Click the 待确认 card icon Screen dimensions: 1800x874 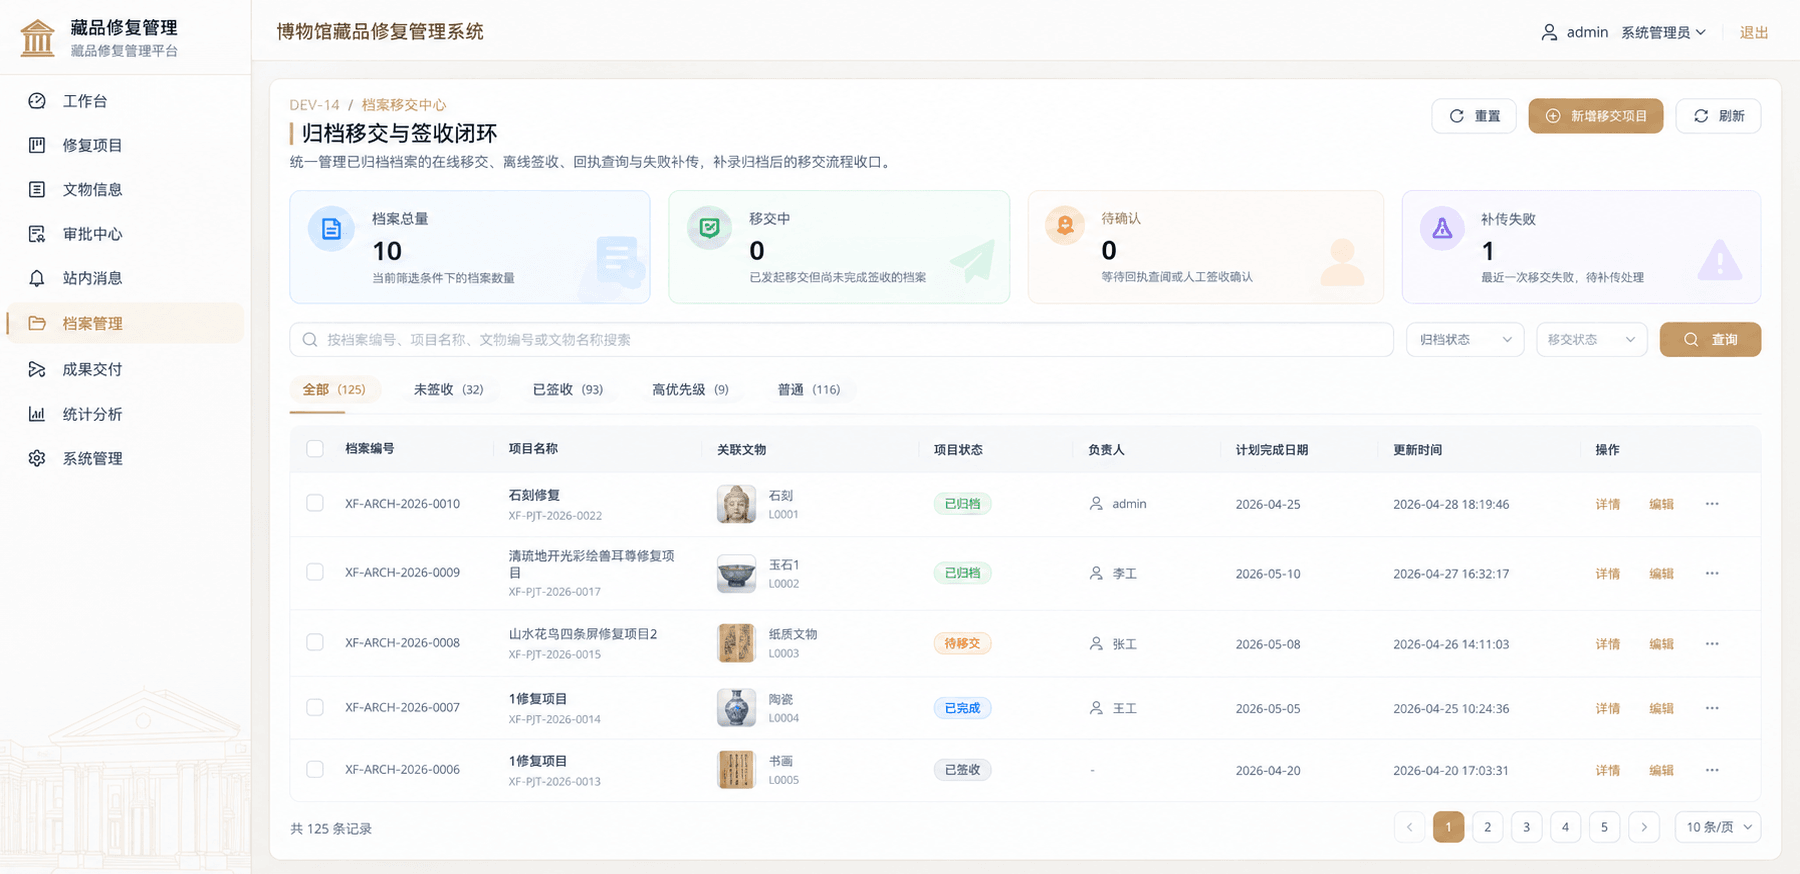coord(1065,226)
